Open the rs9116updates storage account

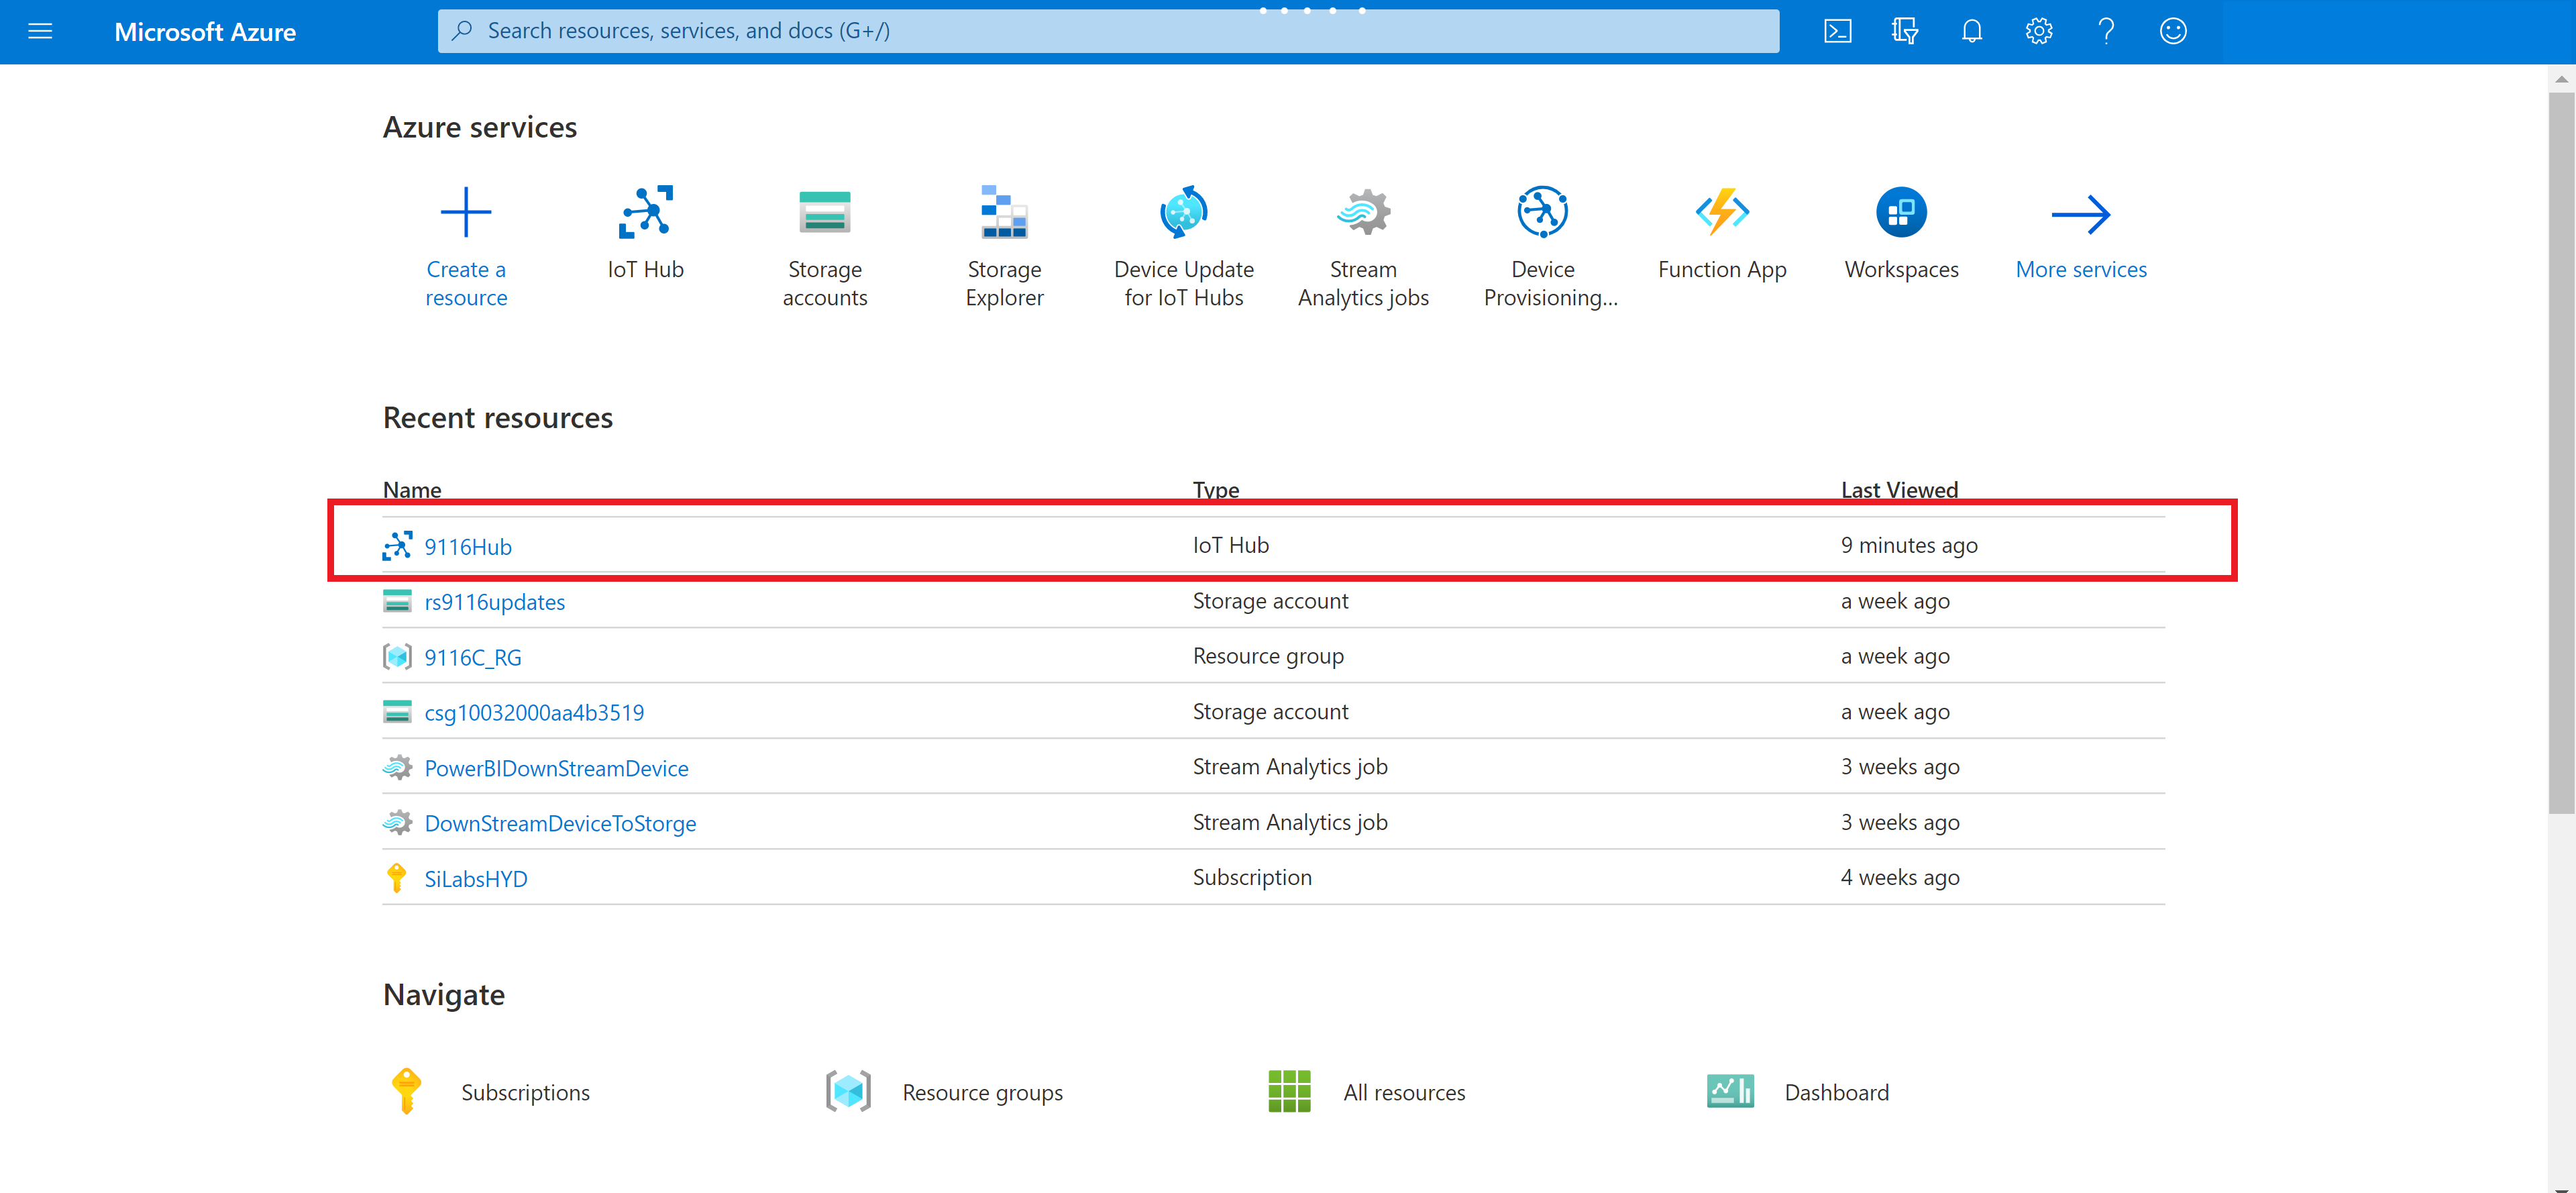(x=495, y=602)
